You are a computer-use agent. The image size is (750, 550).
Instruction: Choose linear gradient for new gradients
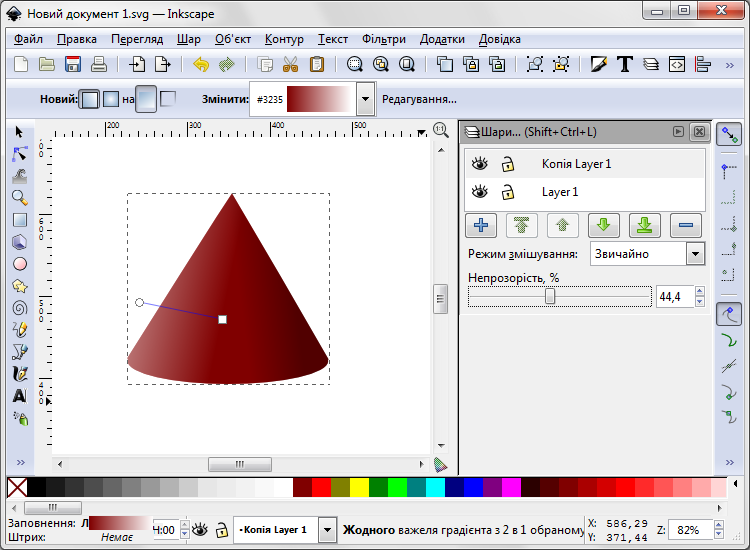tap(89, 99)
